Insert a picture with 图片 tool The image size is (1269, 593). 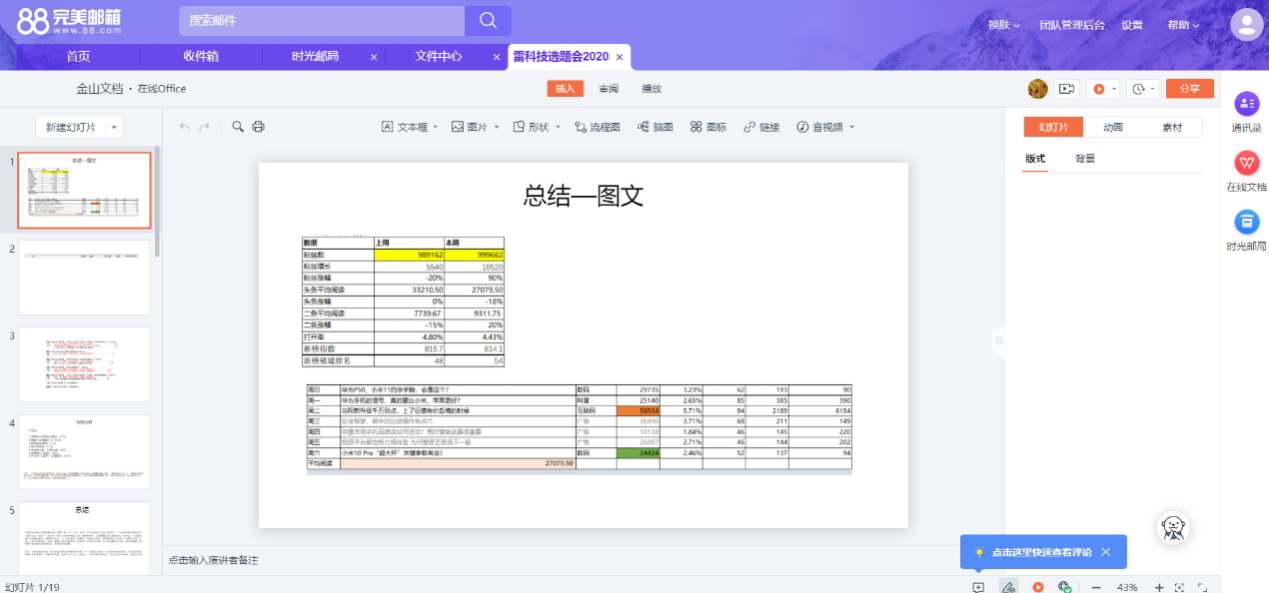(469, 127)
